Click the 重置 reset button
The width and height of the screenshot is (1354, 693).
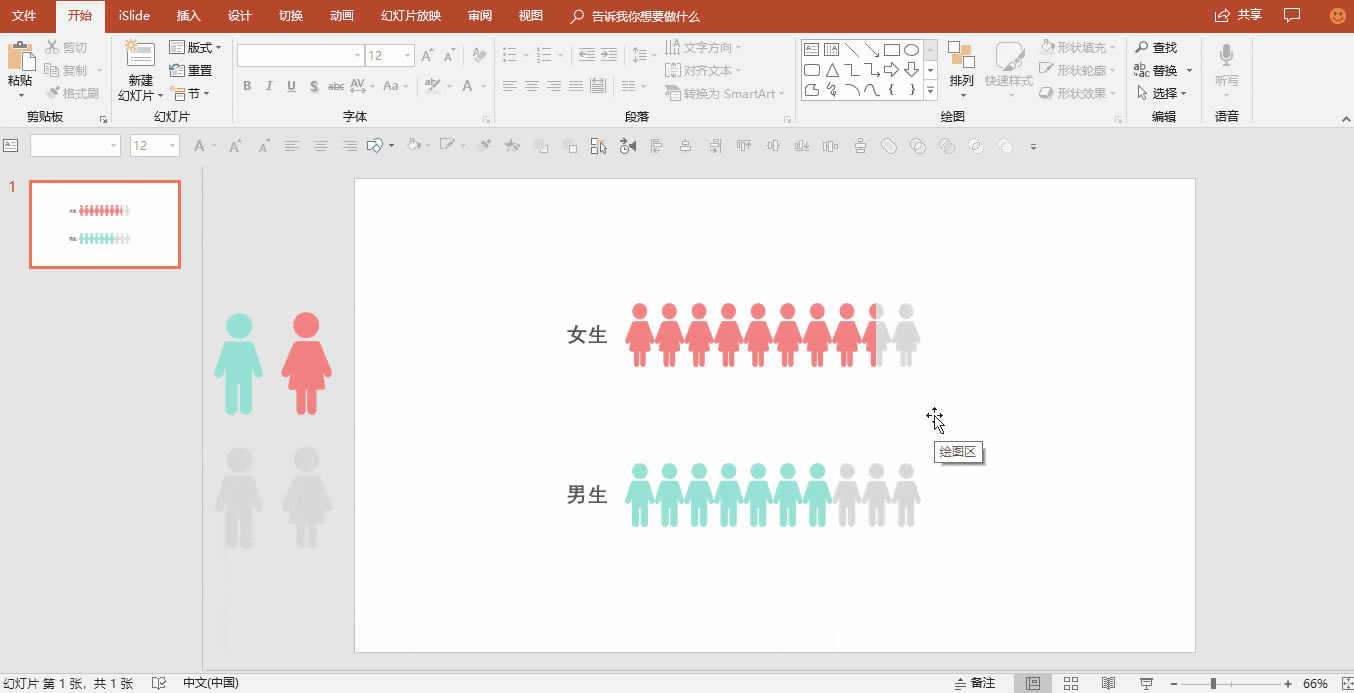[x=191, y=70]
